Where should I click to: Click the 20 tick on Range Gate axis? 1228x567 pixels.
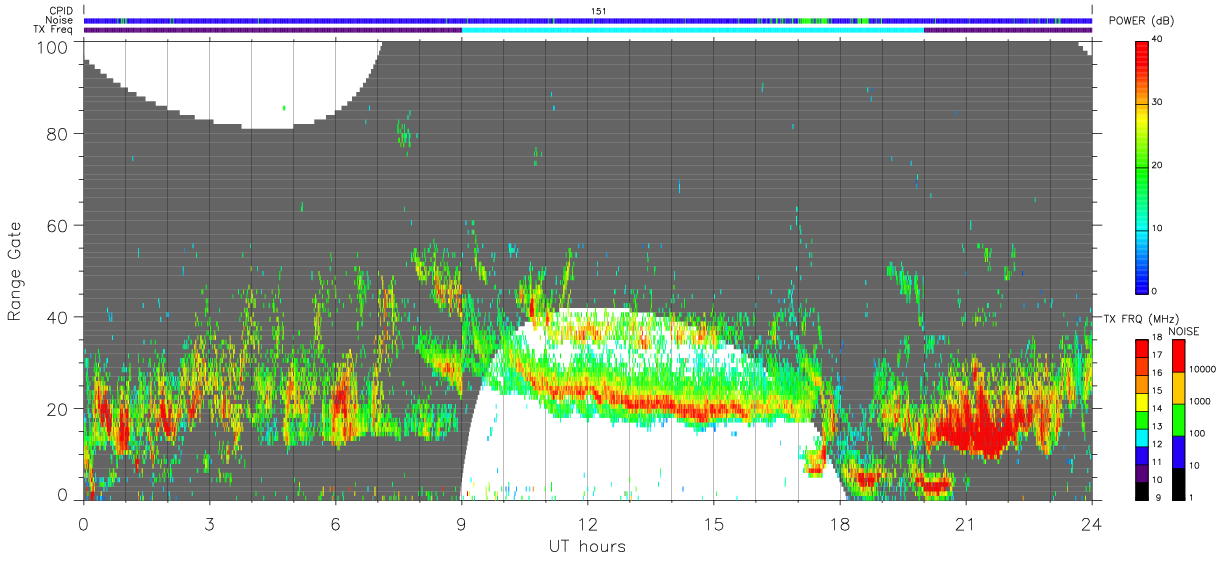coord(59,409)
